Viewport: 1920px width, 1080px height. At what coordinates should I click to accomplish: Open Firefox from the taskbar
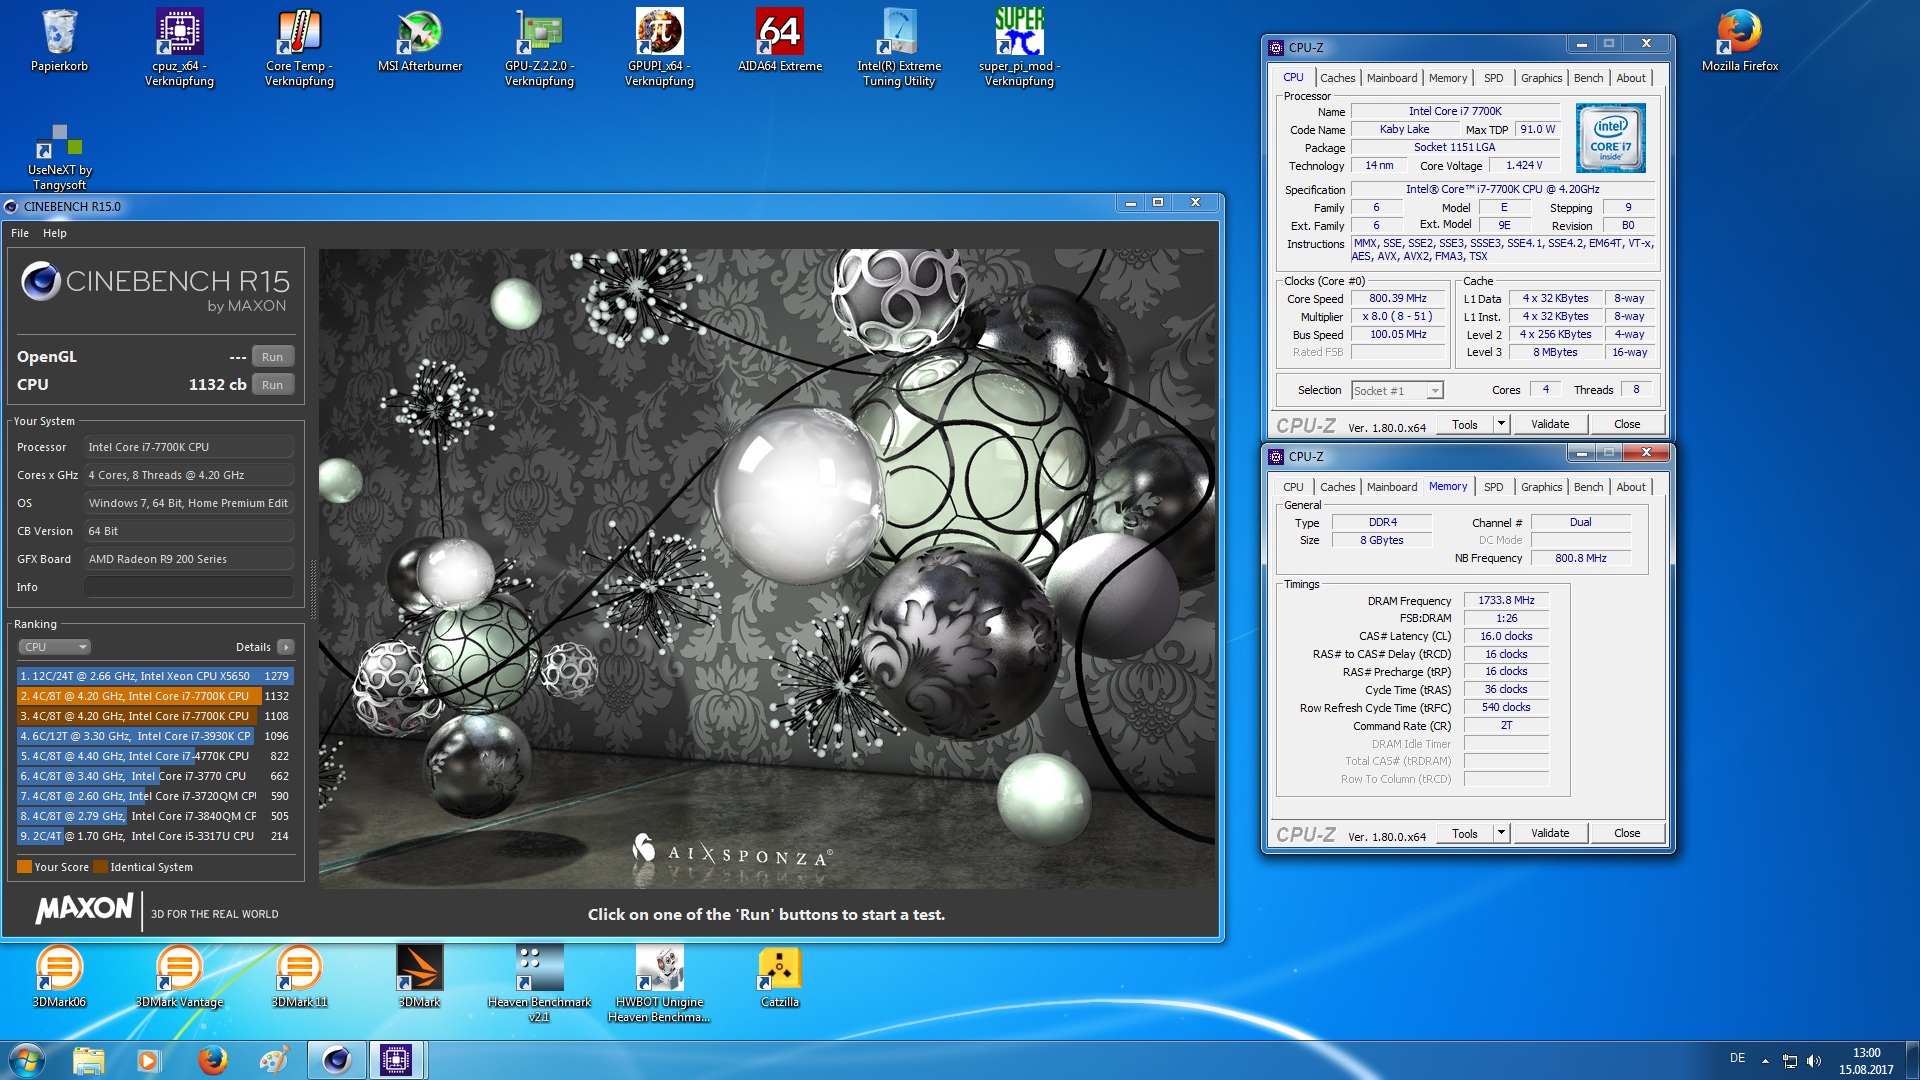[212, 1060]
